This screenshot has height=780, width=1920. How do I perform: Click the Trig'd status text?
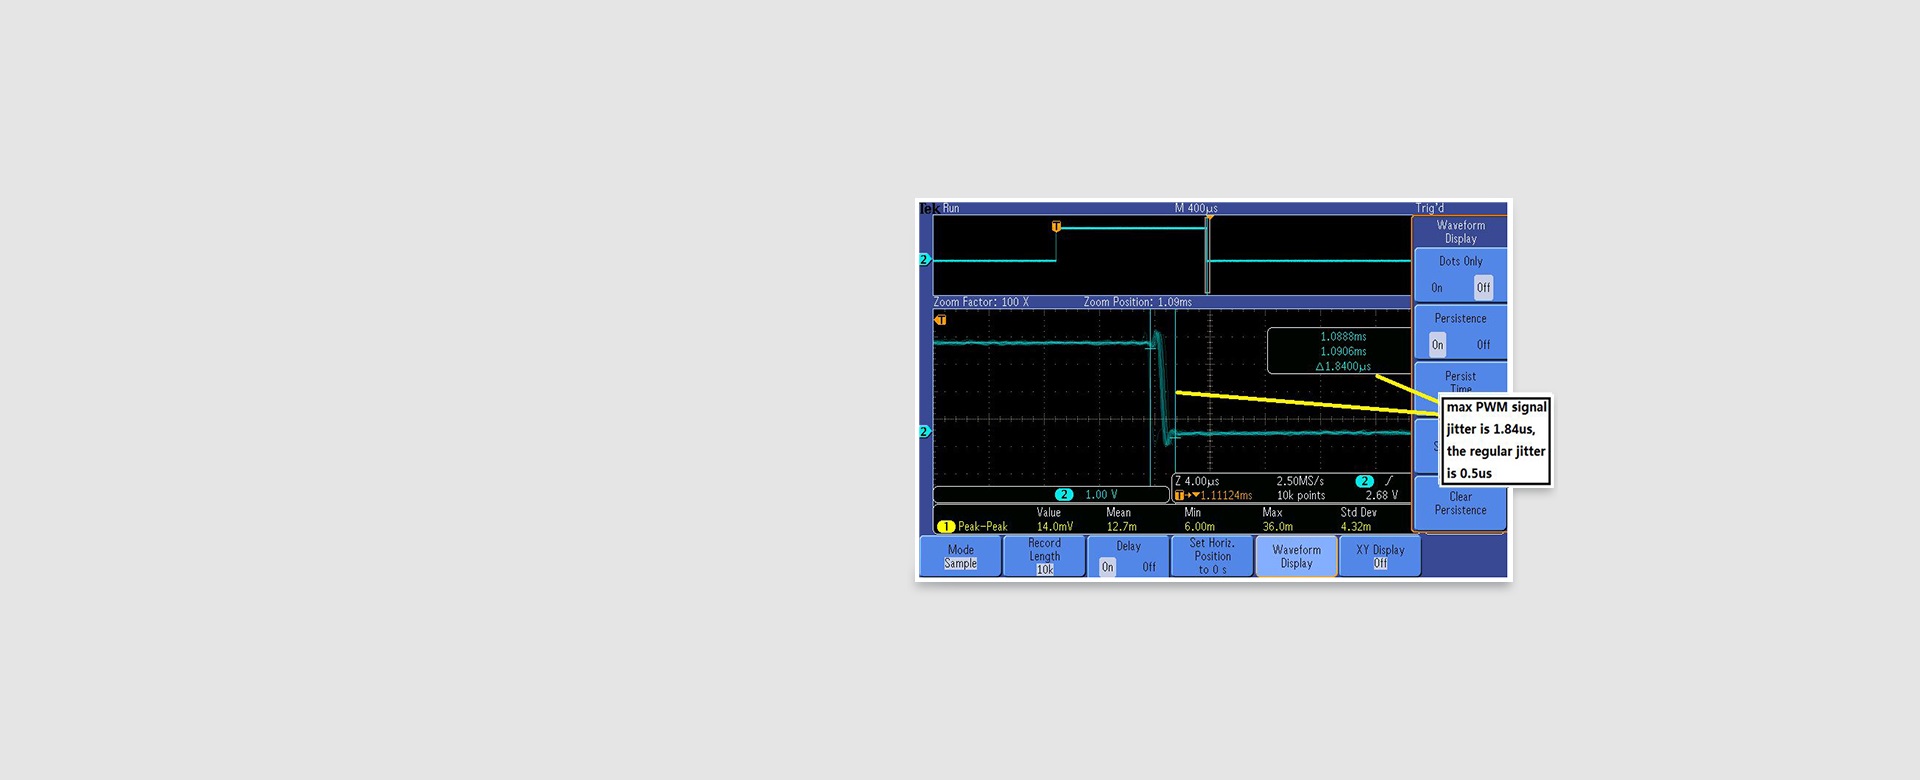click(x=1430, y=208)
